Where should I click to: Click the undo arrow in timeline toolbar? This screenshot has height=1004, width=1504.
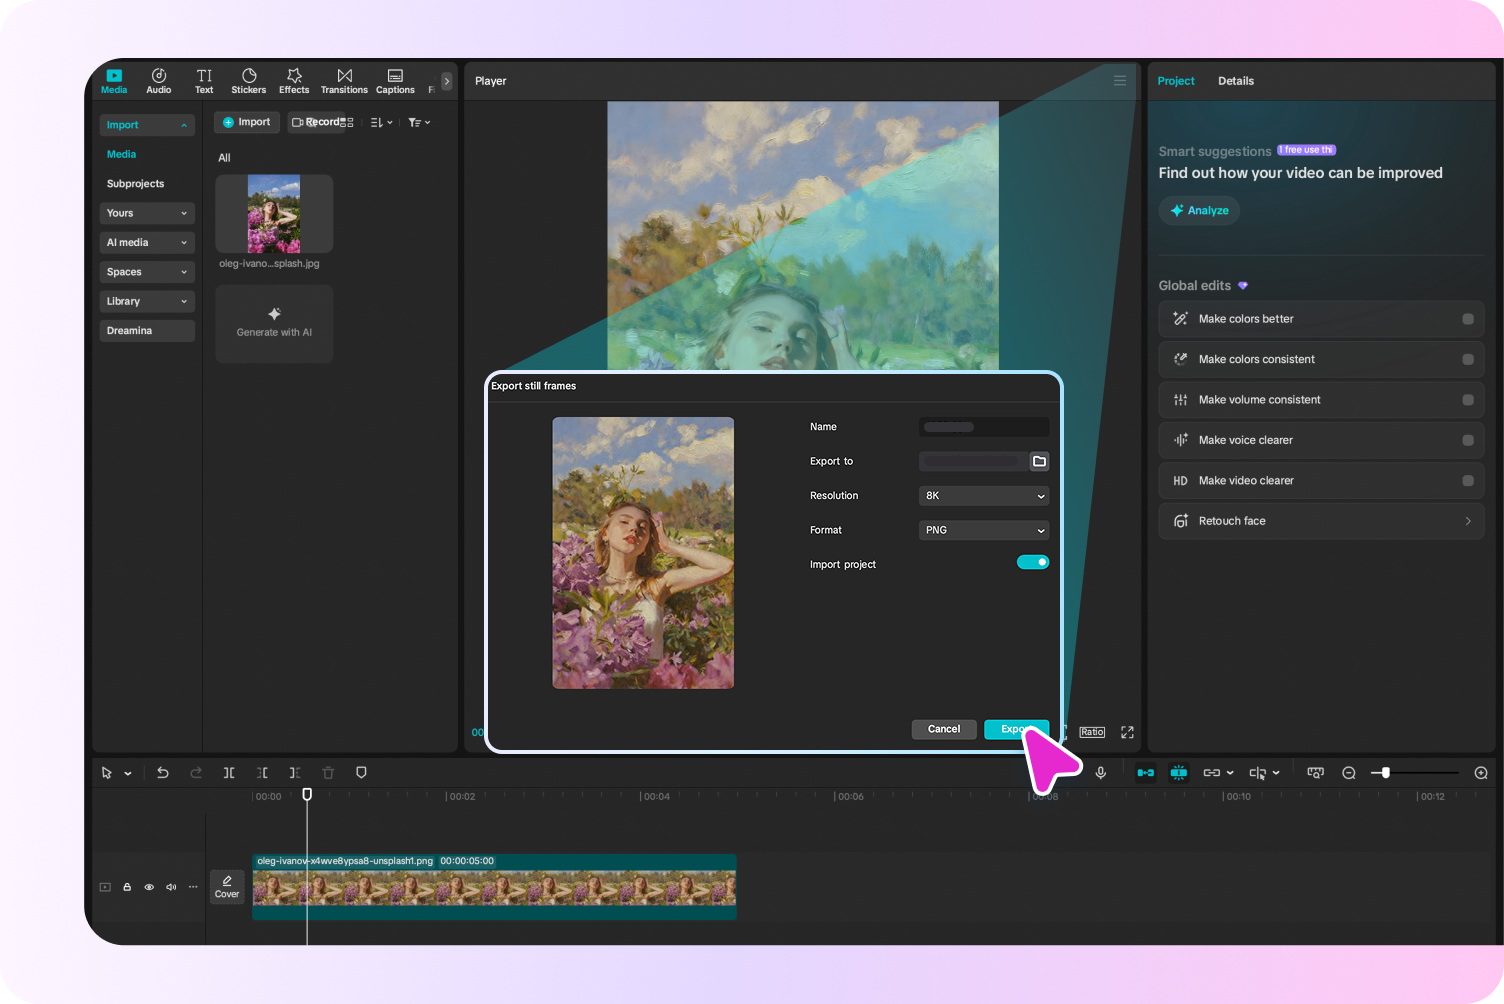click(x=163, y=773)
